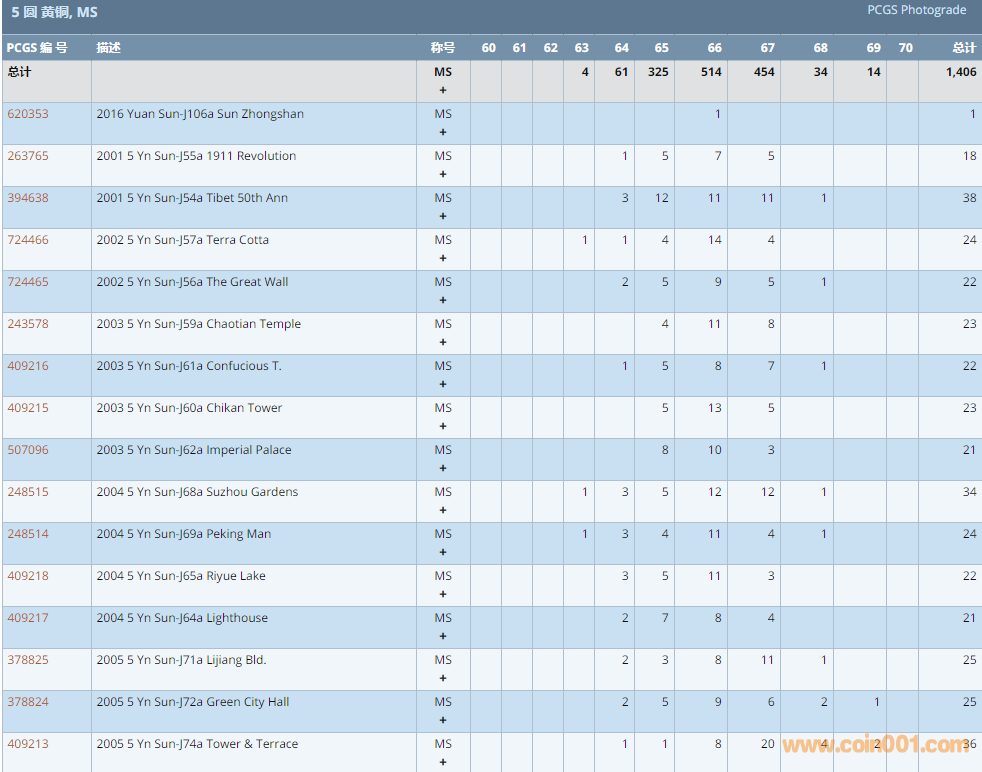The height and width of the screenshot is (772, 982).
Task: Click the 5 圆 黄铜, MS section header
Action: (x=55, y=13)
